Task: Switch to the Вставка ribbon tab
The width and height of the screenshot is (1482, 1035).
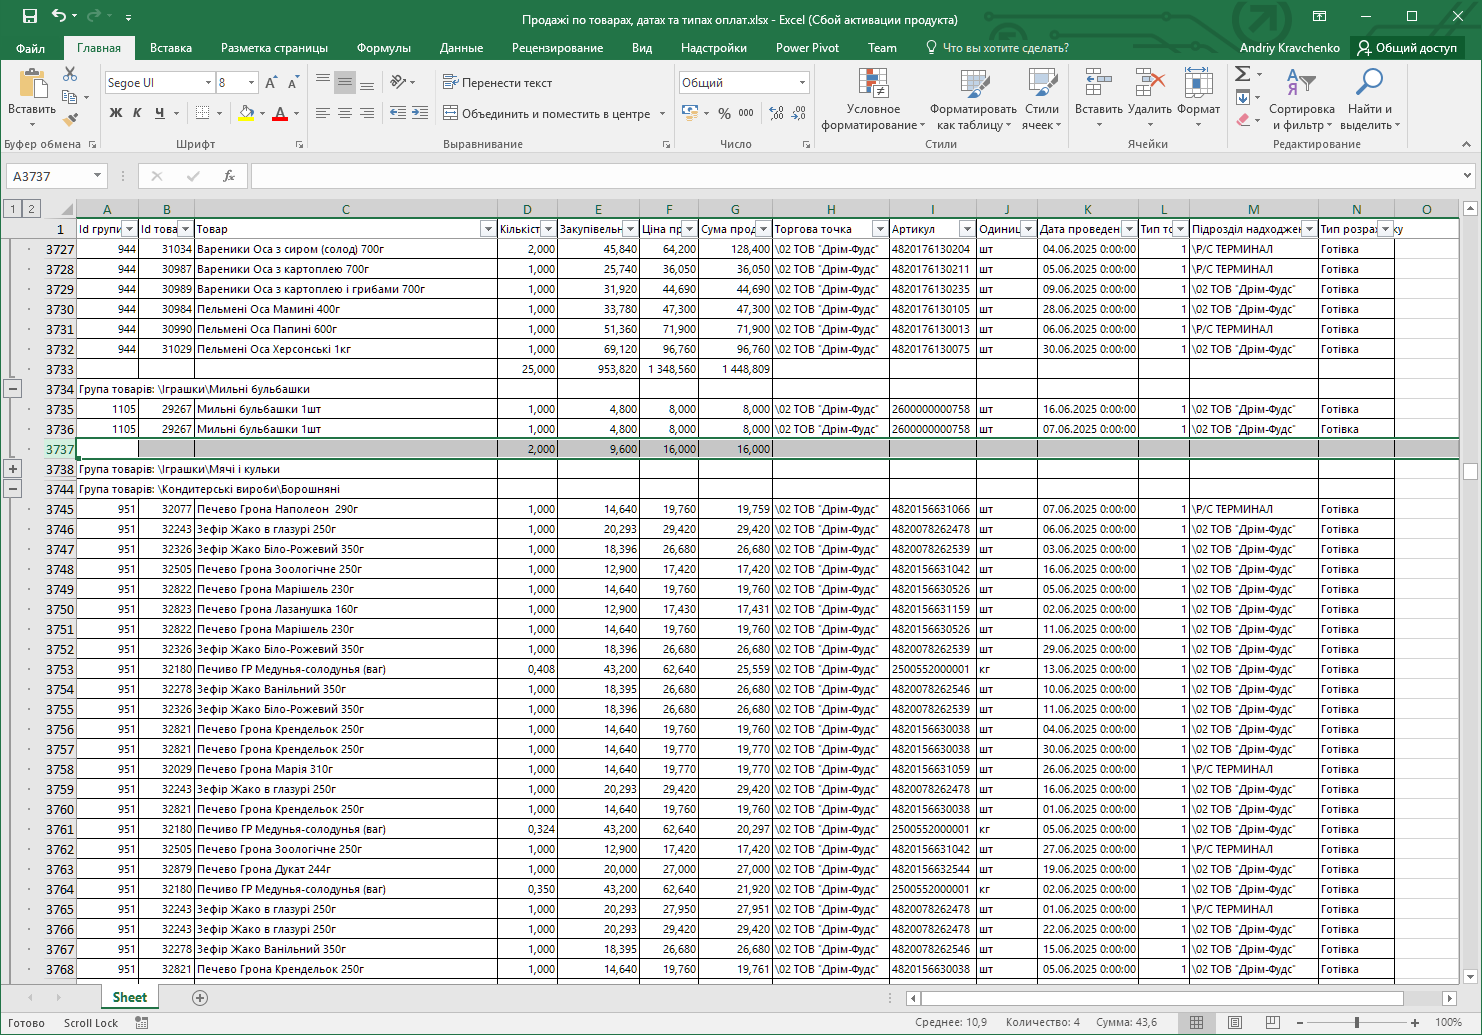Action: pyautogui.click(x=171, y=48)
